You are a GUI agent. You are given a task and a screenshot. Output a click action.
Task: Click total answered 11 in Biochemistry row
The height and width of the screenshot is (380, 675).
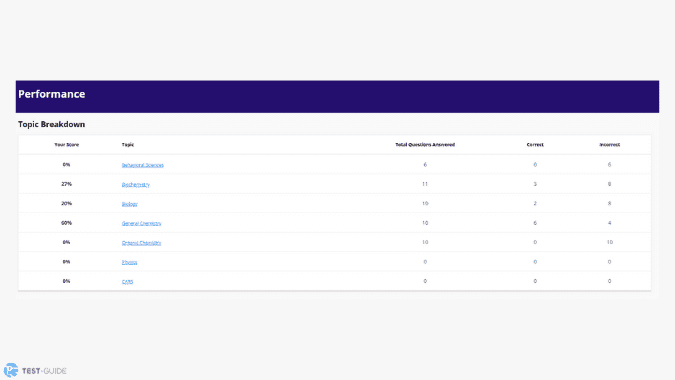coord(425,184)
